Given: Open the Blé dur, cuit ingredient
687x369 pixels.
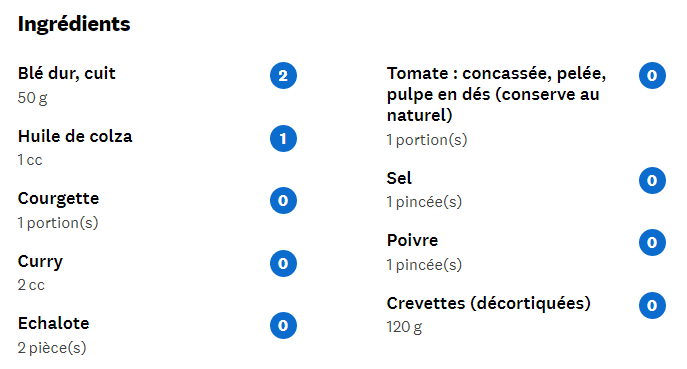Looking at the screenshot, I should point(67,74).
